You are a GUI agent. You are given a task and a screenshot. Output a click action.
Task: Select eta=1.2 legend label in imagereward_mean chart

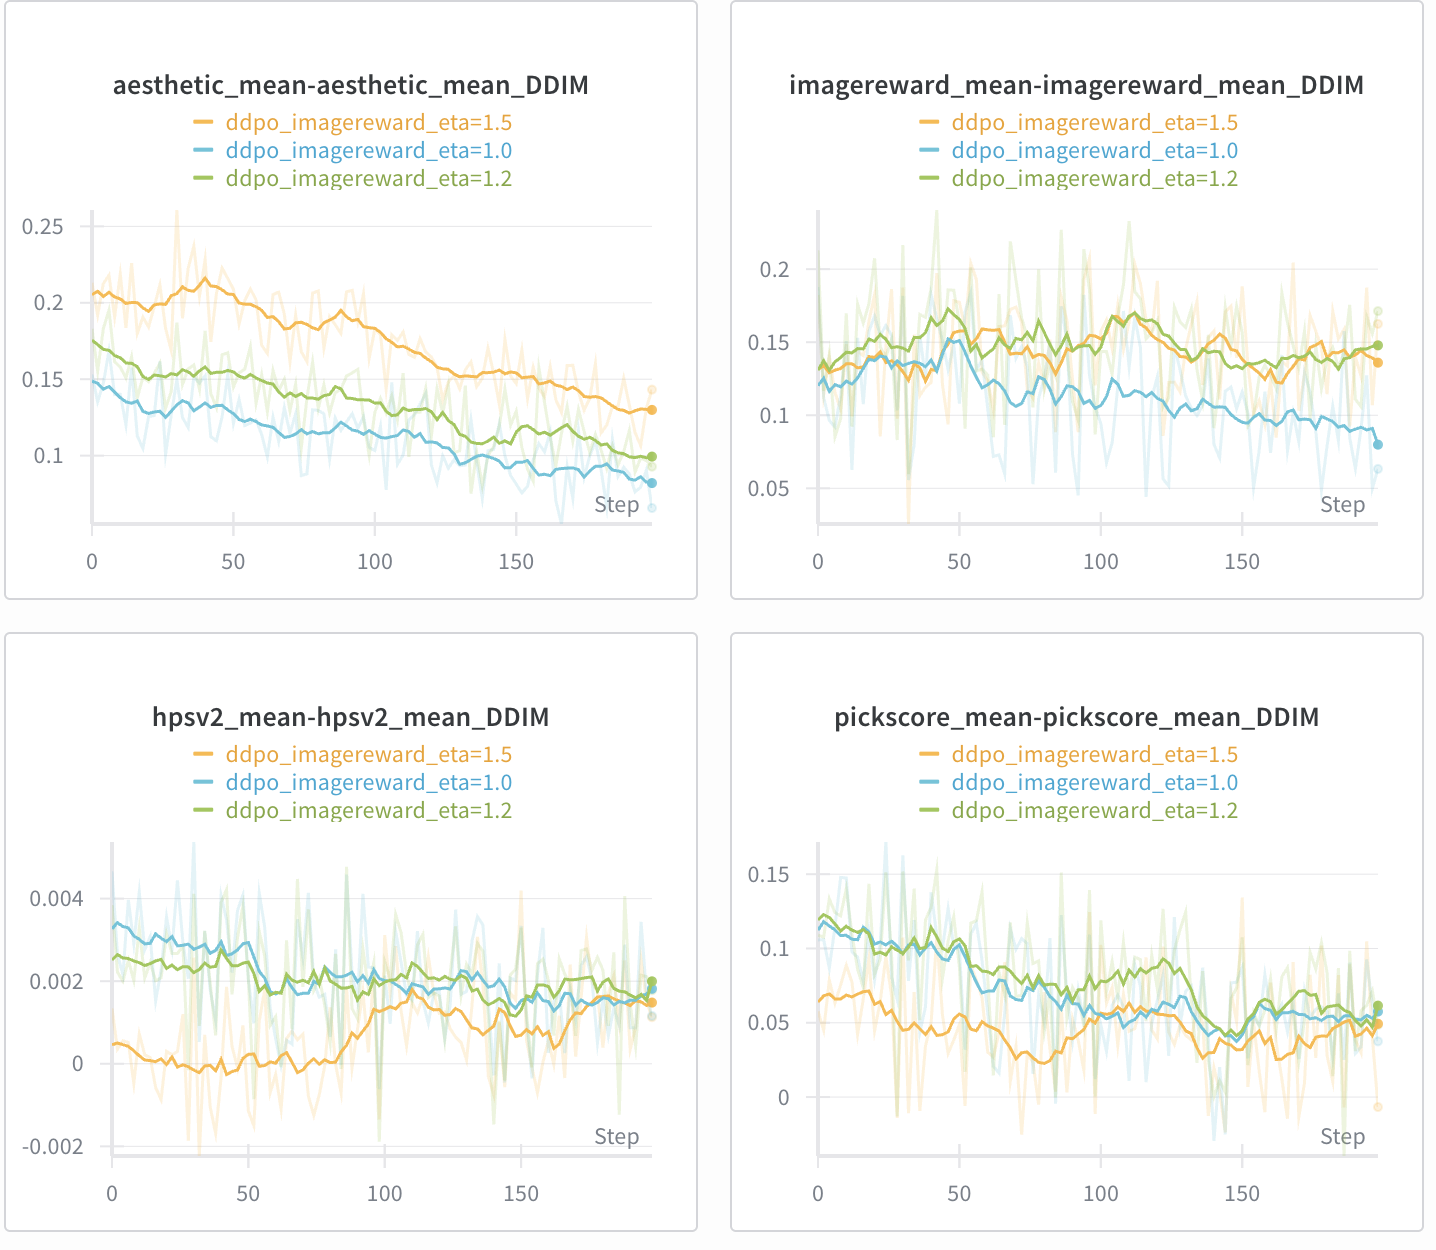(x=1094, y=179)
